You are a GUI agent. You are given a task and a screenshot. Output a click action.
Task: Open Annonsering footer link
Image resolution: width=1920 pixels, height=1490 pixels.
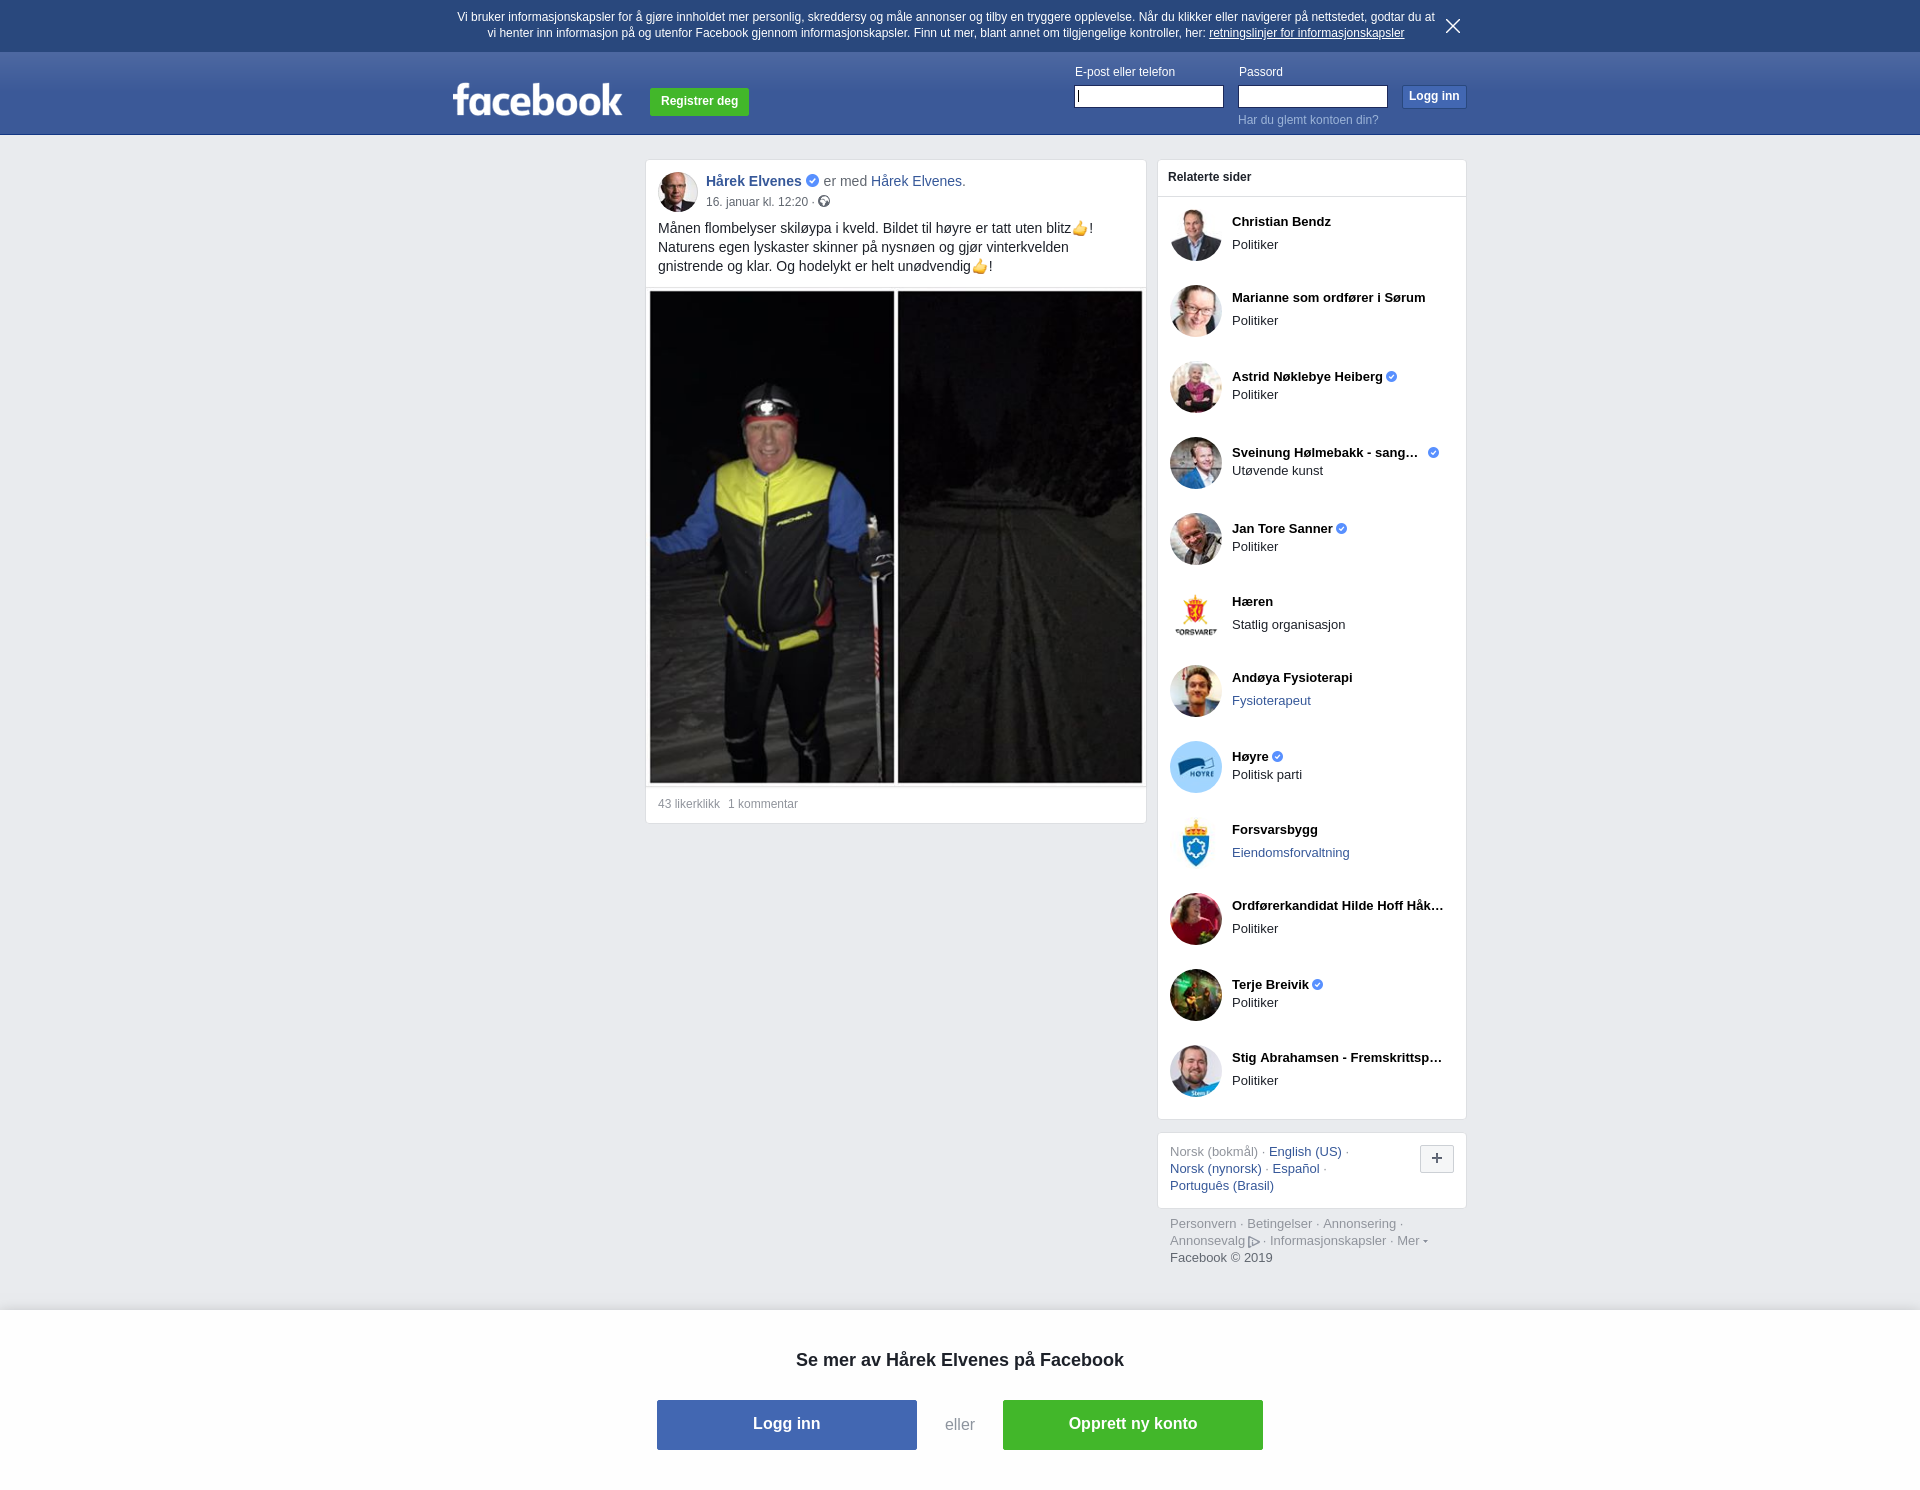1359,1224
